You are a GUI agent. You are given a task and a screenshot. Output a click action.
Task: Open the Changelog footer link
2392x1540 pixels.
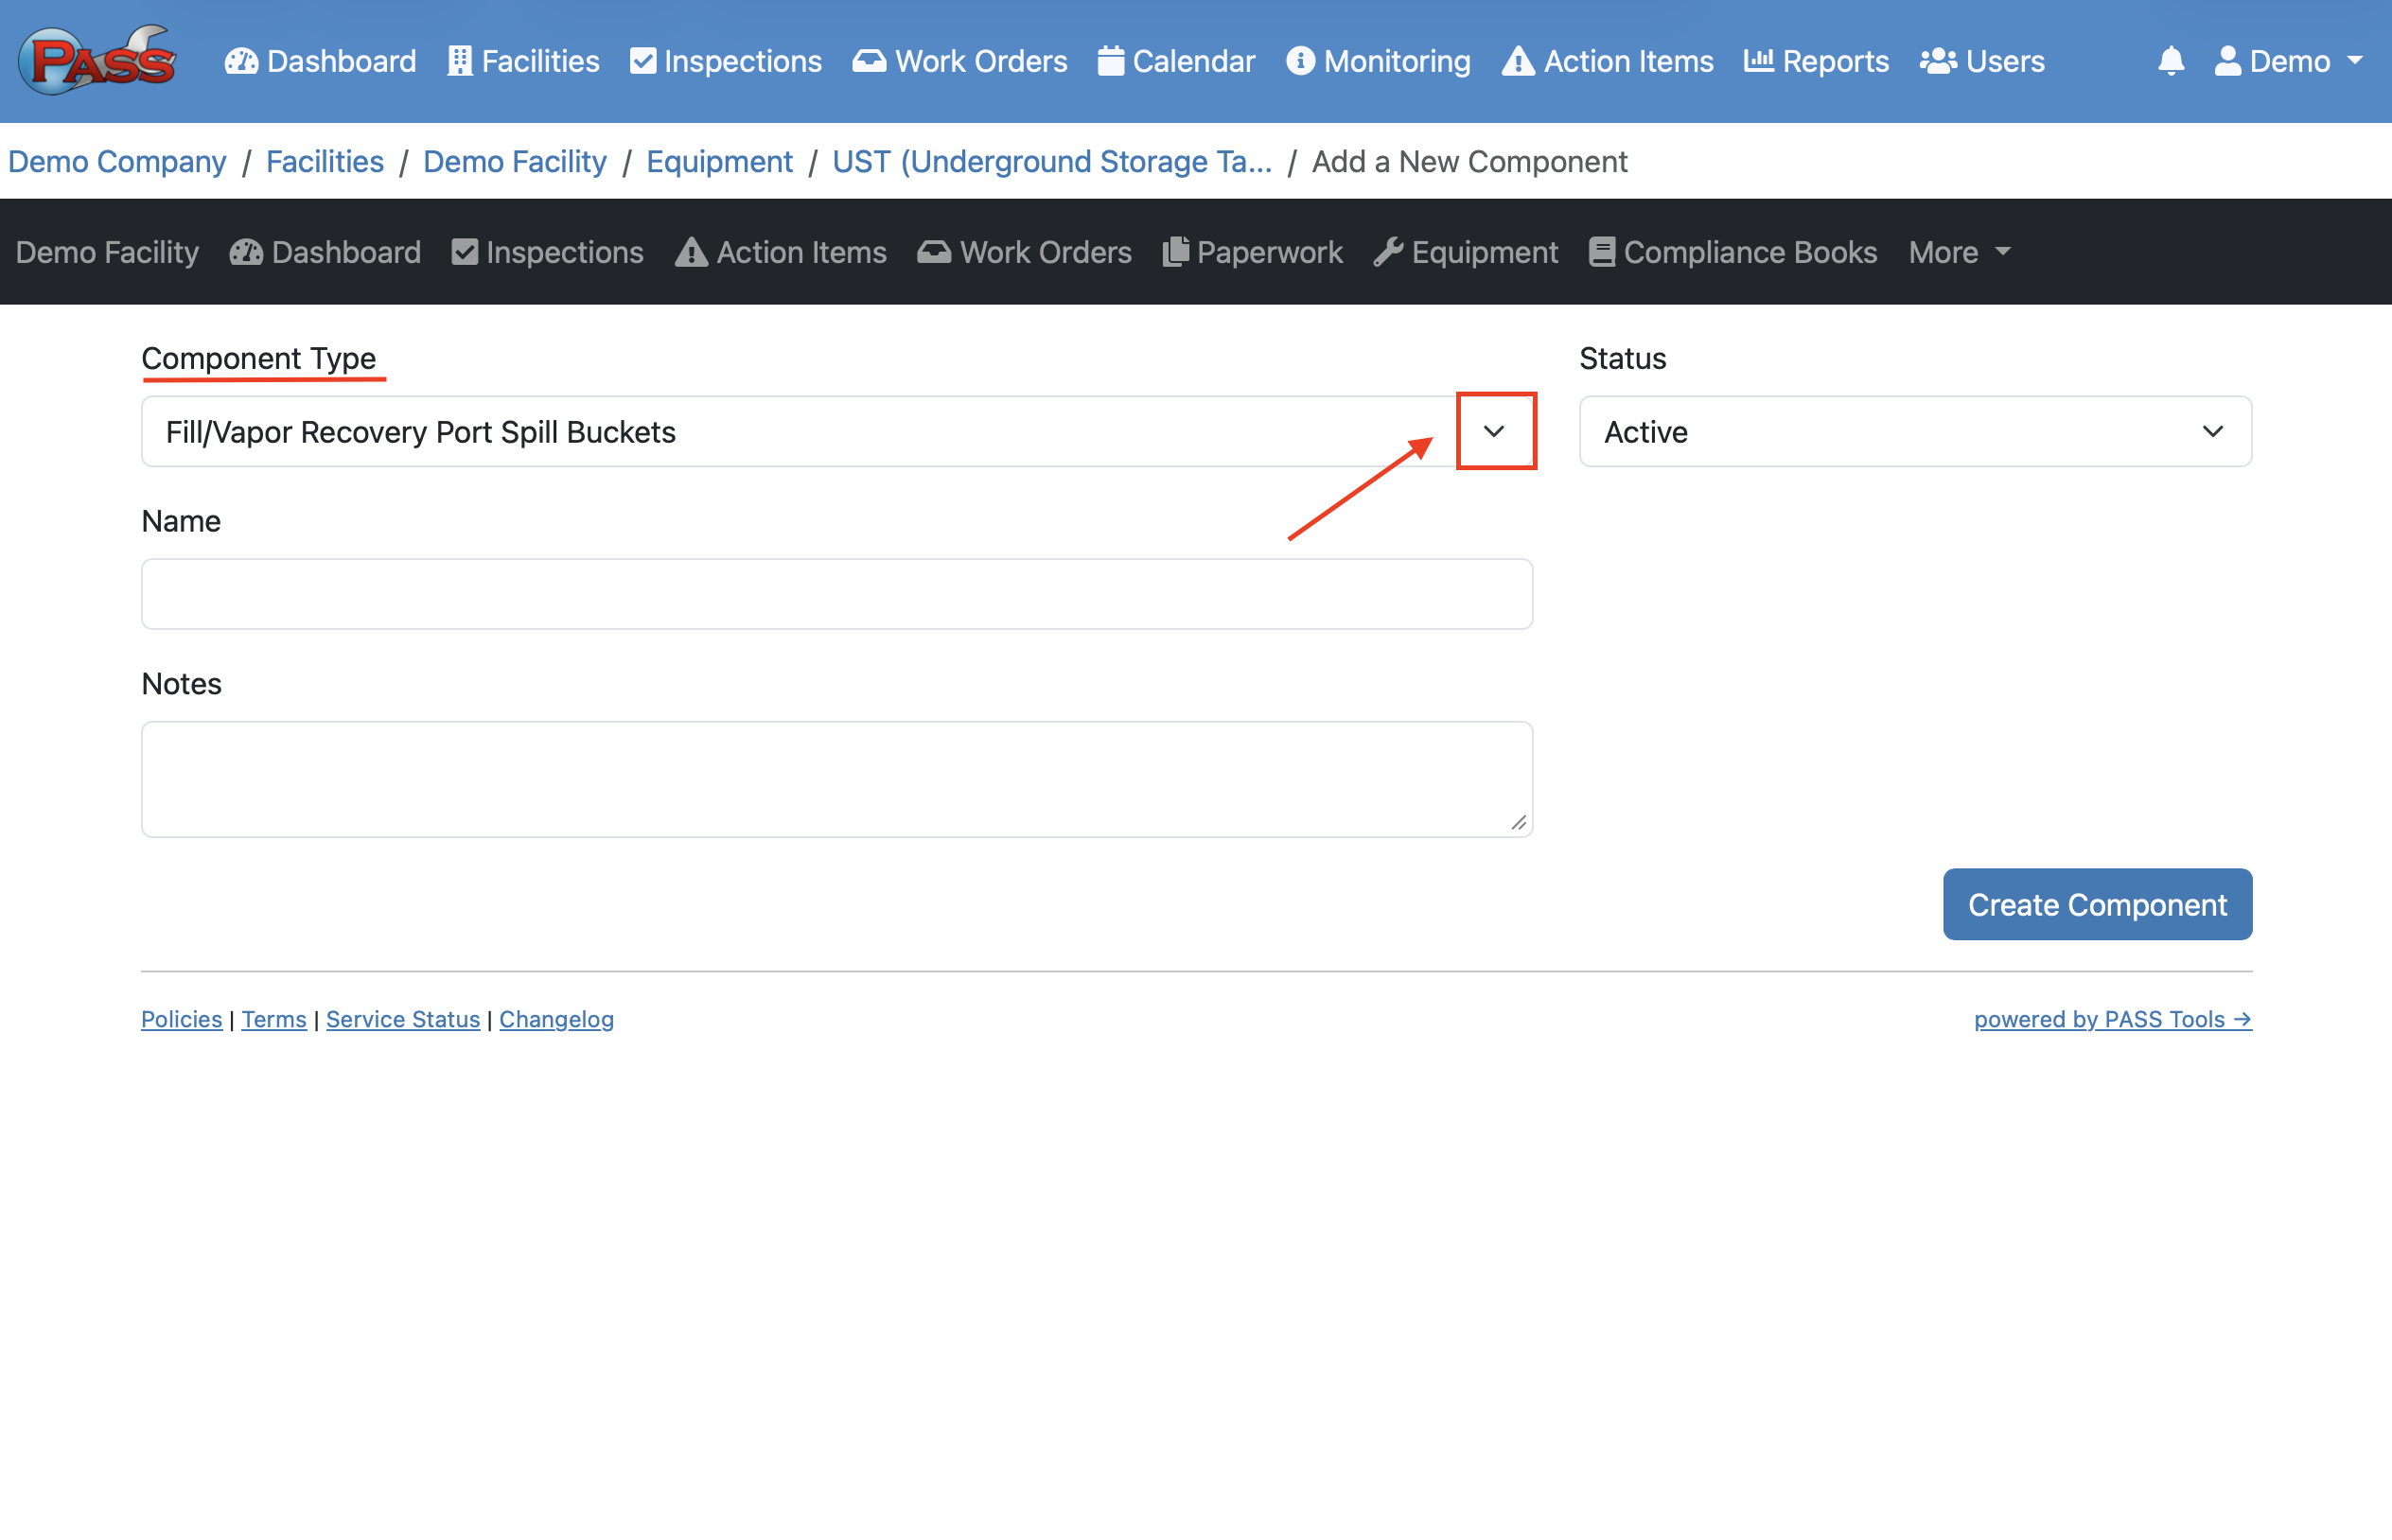click(x=556, y=1019)
